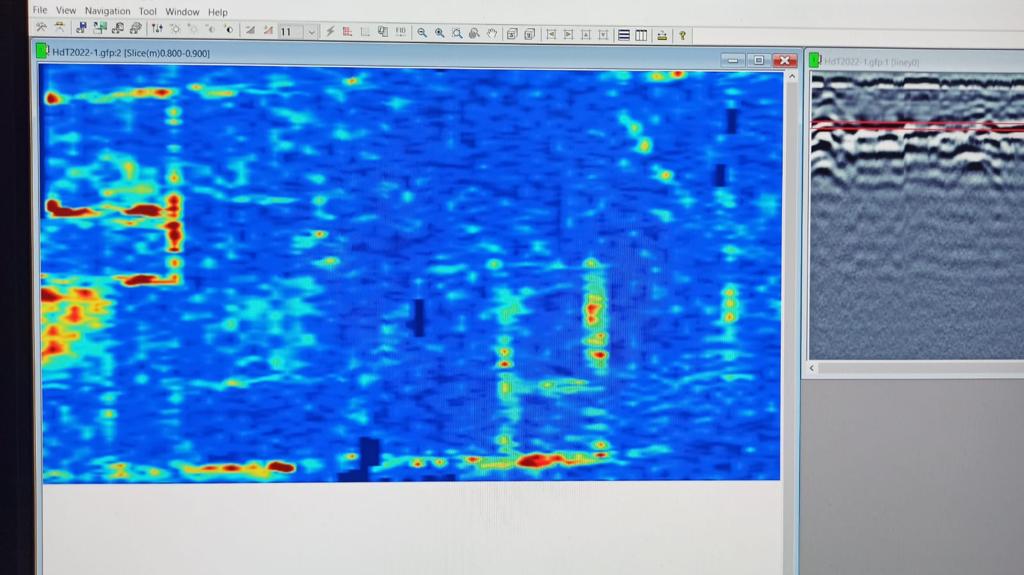This screenshot has height=575, width=1024.
Task: Expand the dropdown arrow next to 11
Action: coord(312,32)
